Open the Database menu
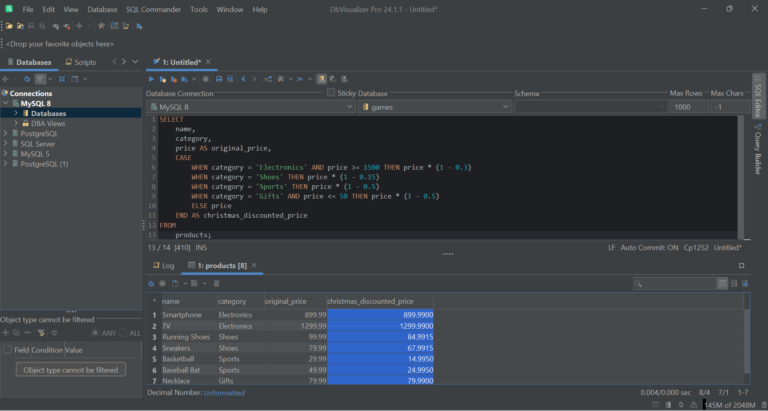768x411 pixels. tap(102, 9)
